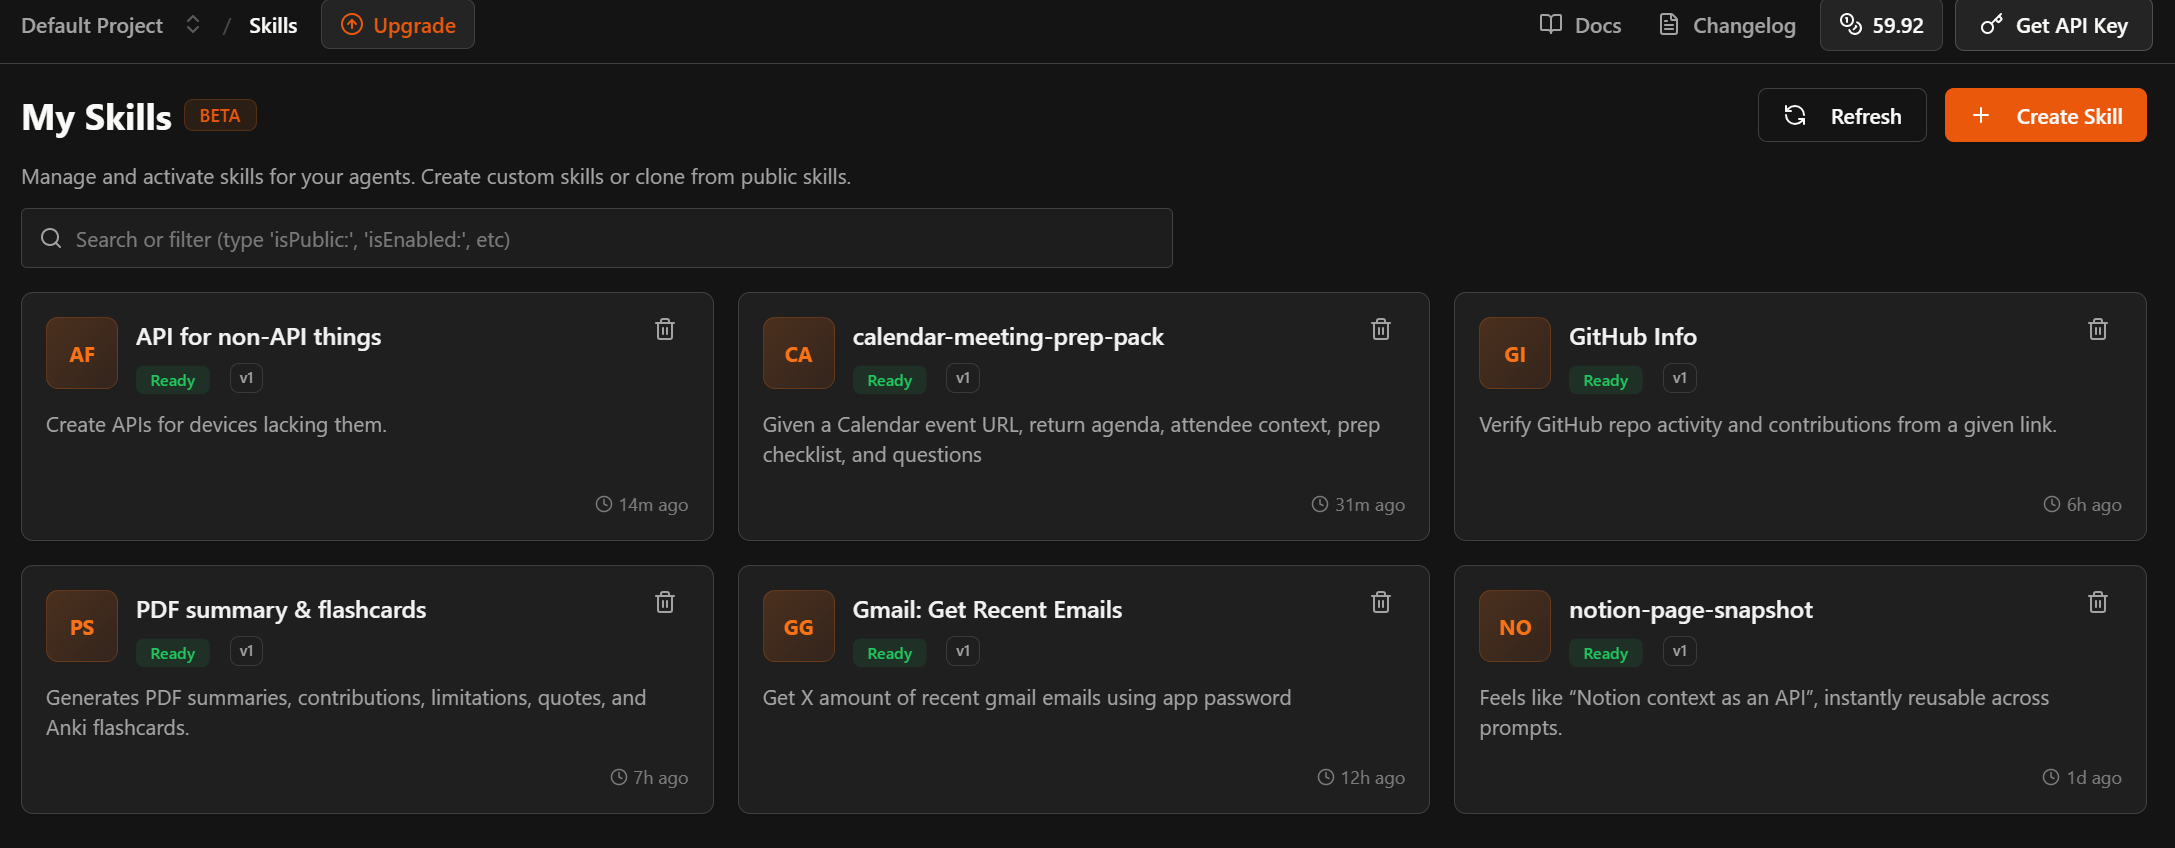The width and height of the screenshot is (2175, 848).
Task: Open the Changelog link
Action: [x=1728, y=25]
